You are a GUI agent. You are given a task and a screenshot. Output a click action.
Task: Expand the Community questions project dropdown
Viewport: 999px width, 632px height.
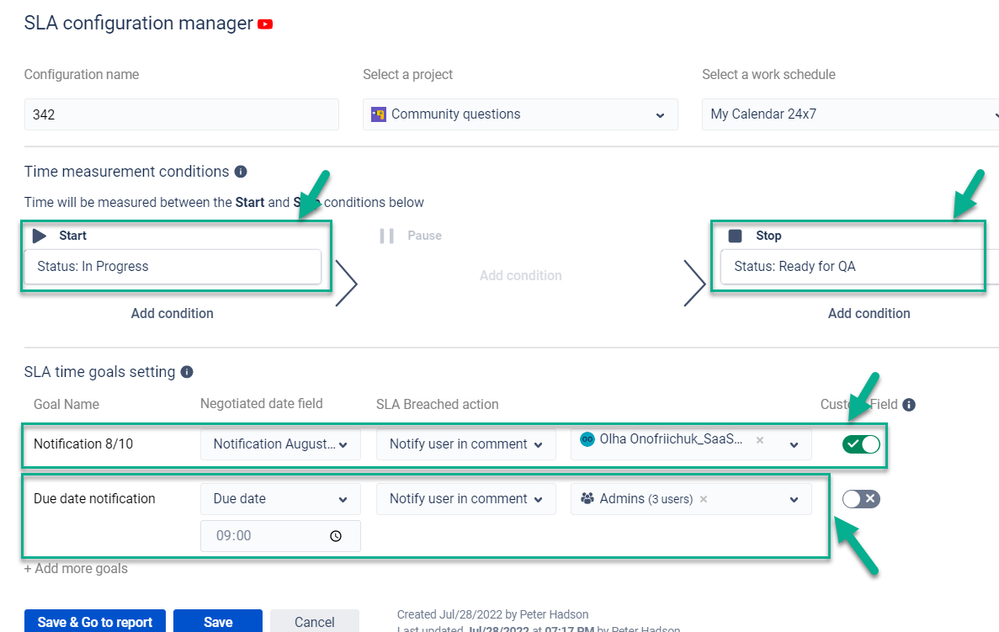[x=520, y=115]
